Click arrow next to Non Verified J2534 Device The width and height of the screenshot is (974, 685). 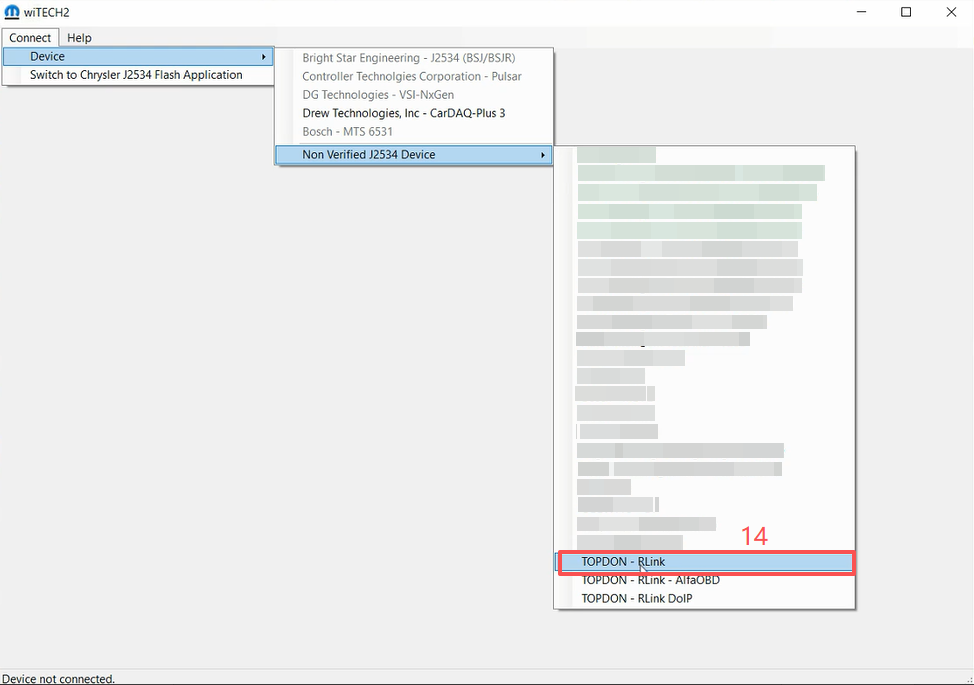click(x=543, y=155)
